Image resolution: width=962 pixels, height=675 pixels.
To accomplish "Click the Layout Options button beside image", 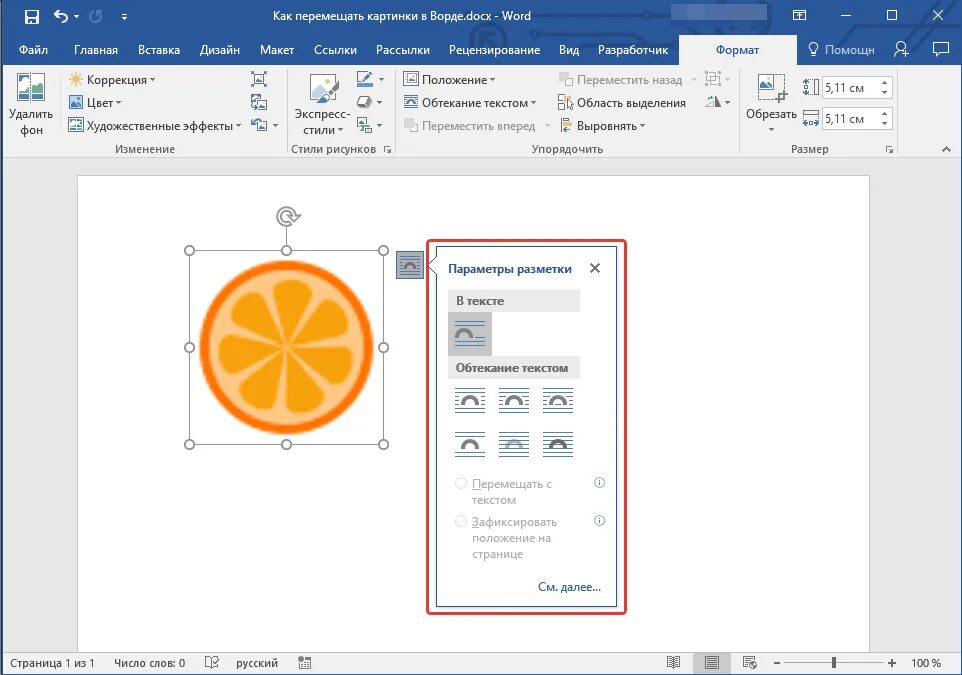I will pos(410,265).
